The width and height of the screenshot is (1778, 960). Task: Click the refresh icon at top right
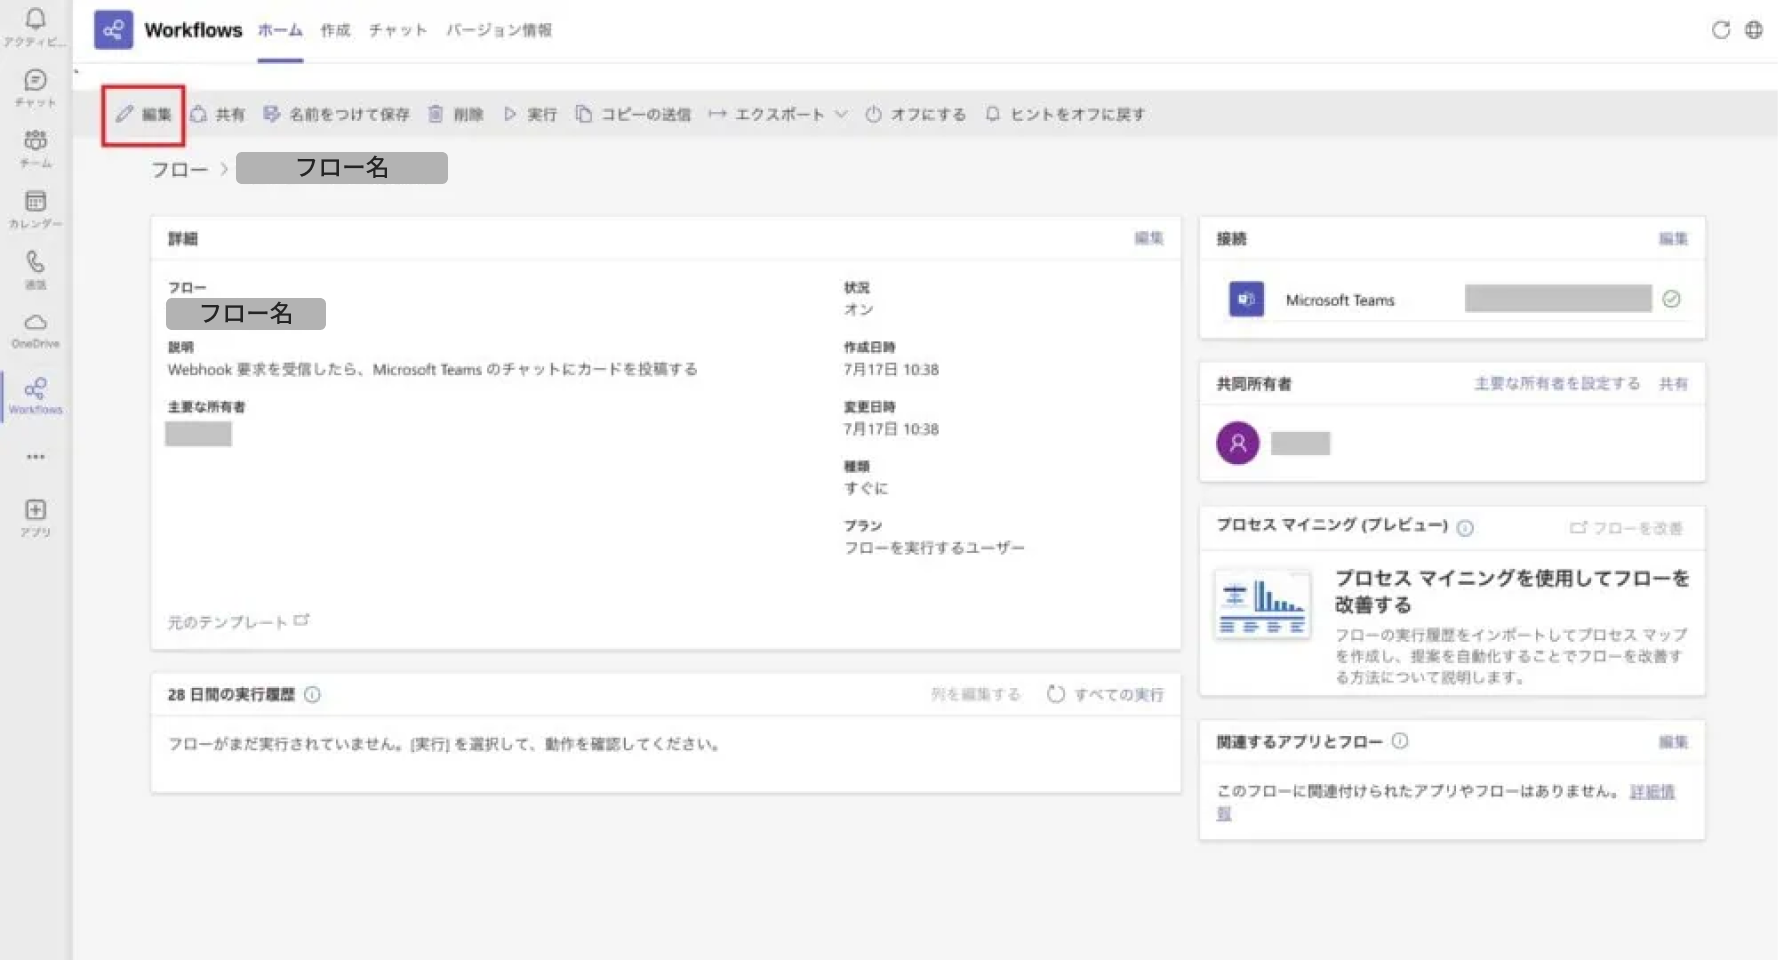click(x=1720, y=30)
